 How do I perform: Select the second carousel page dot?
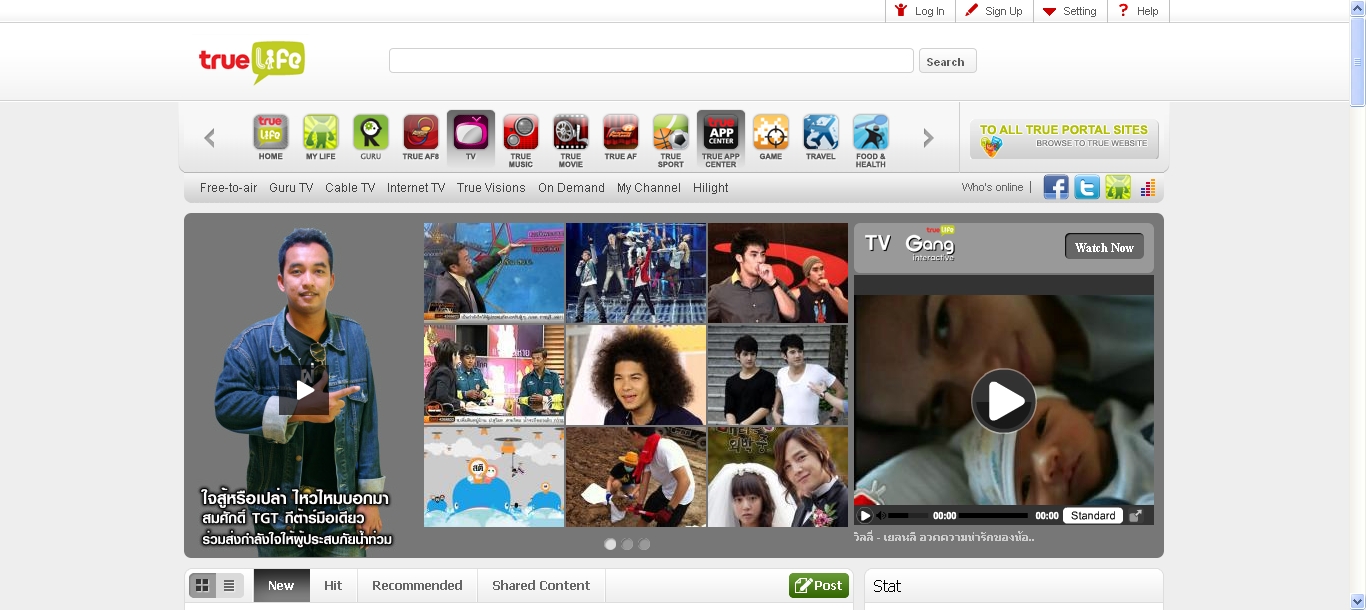(627, 544)
